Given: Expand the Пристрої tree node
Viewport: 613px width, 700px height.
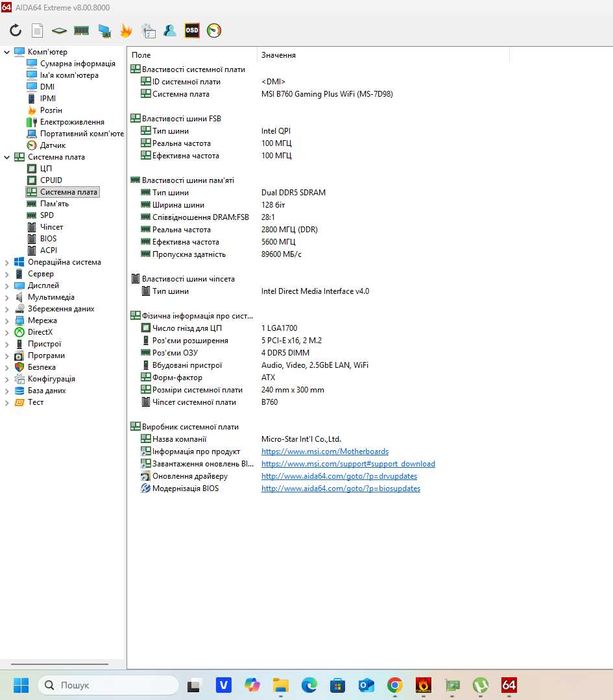Looking at the screenshot, I should [7, 344].
